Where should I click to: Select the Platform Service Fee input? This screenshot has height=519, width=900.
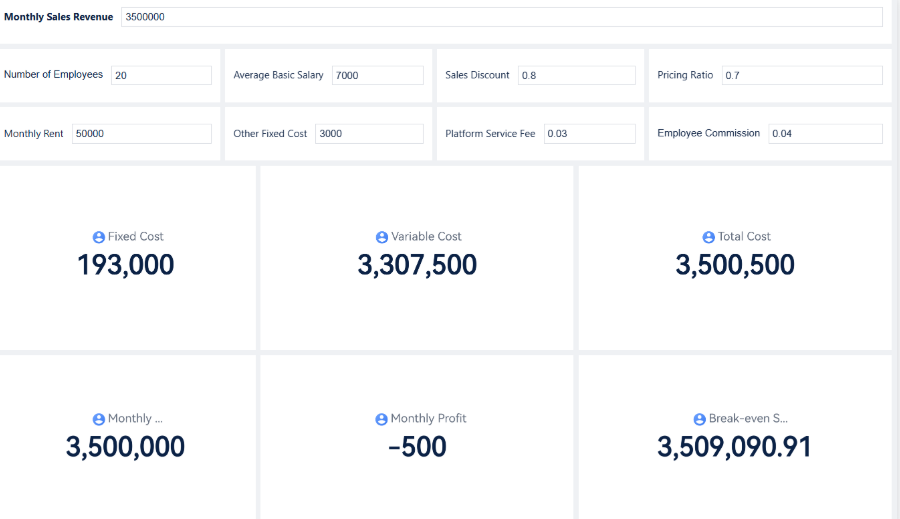coord(589,133)
